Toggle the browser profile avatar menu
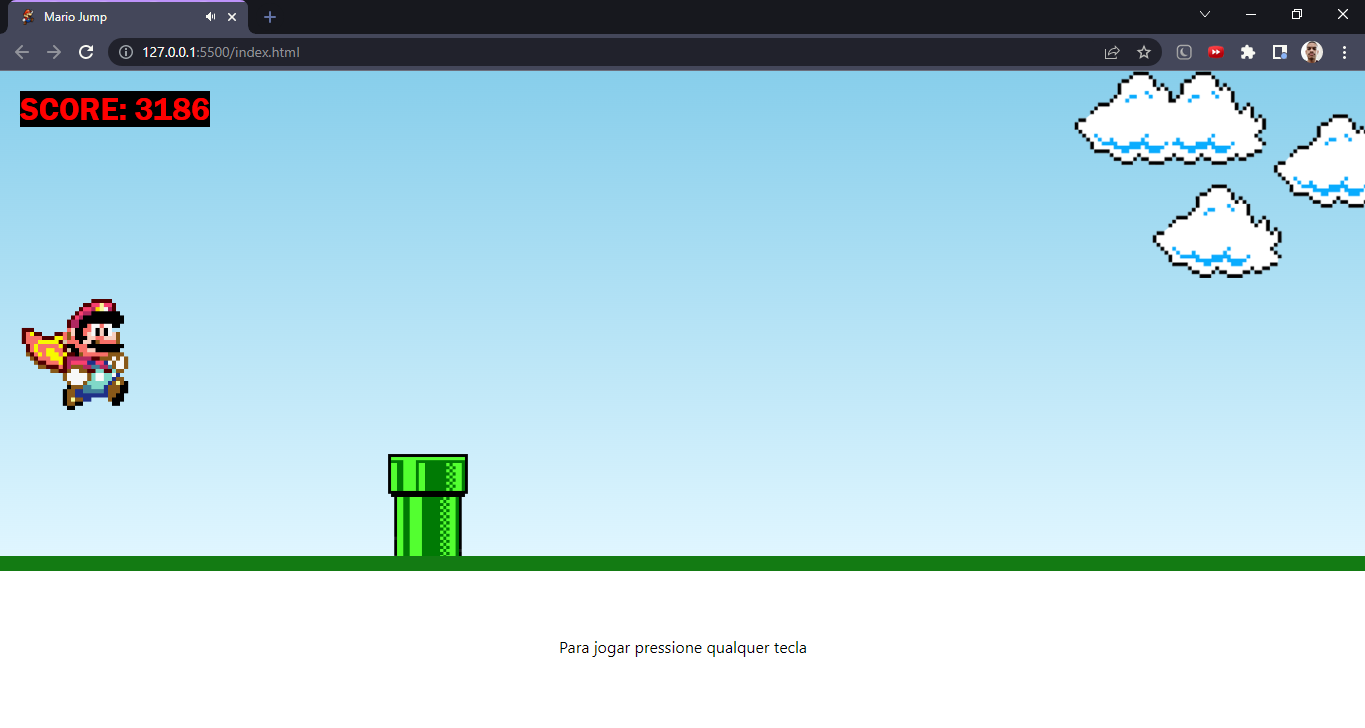 tap(1311, 52)
